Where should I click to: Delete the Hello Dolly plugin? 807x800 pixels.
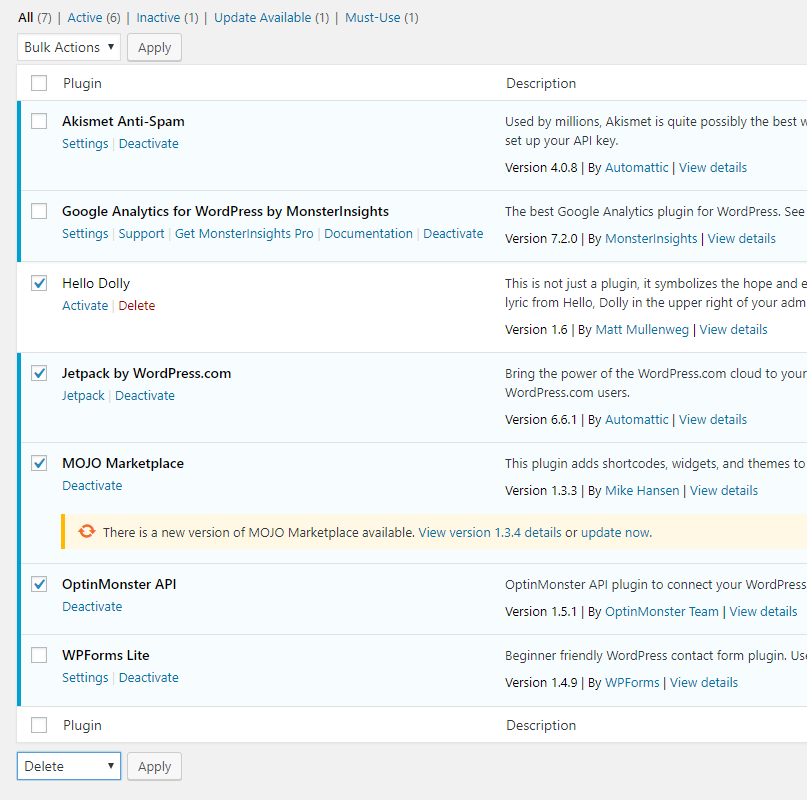(x=137, y=306)
